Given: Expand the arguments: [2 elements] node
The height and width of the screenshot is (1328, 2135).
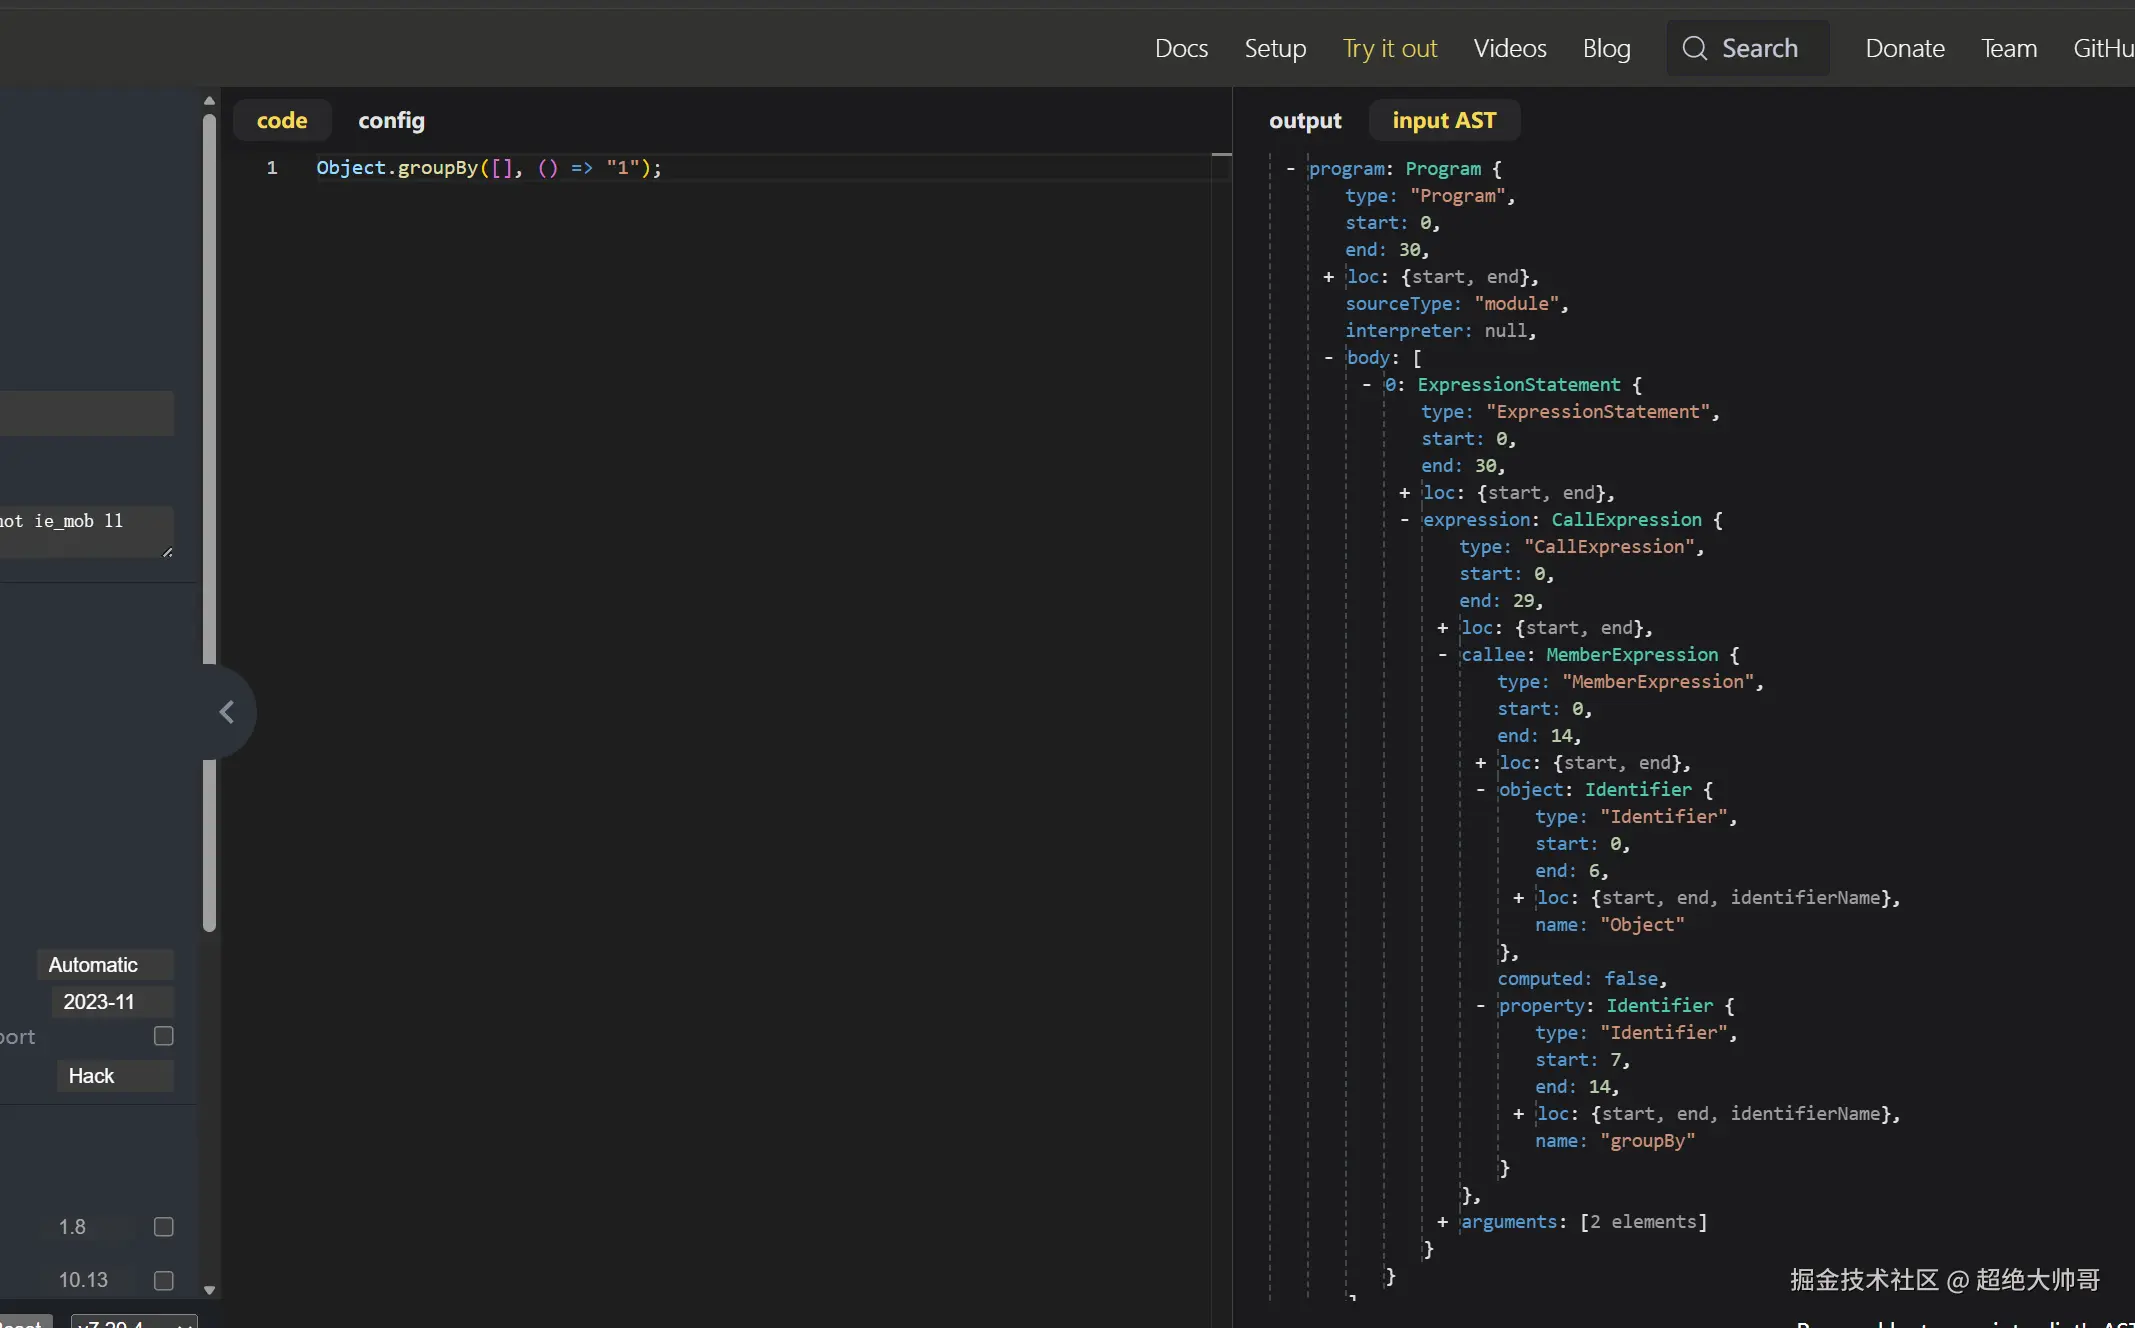Looking at the screenshot, I should pyautogui.click(x=1442, y=1222).
